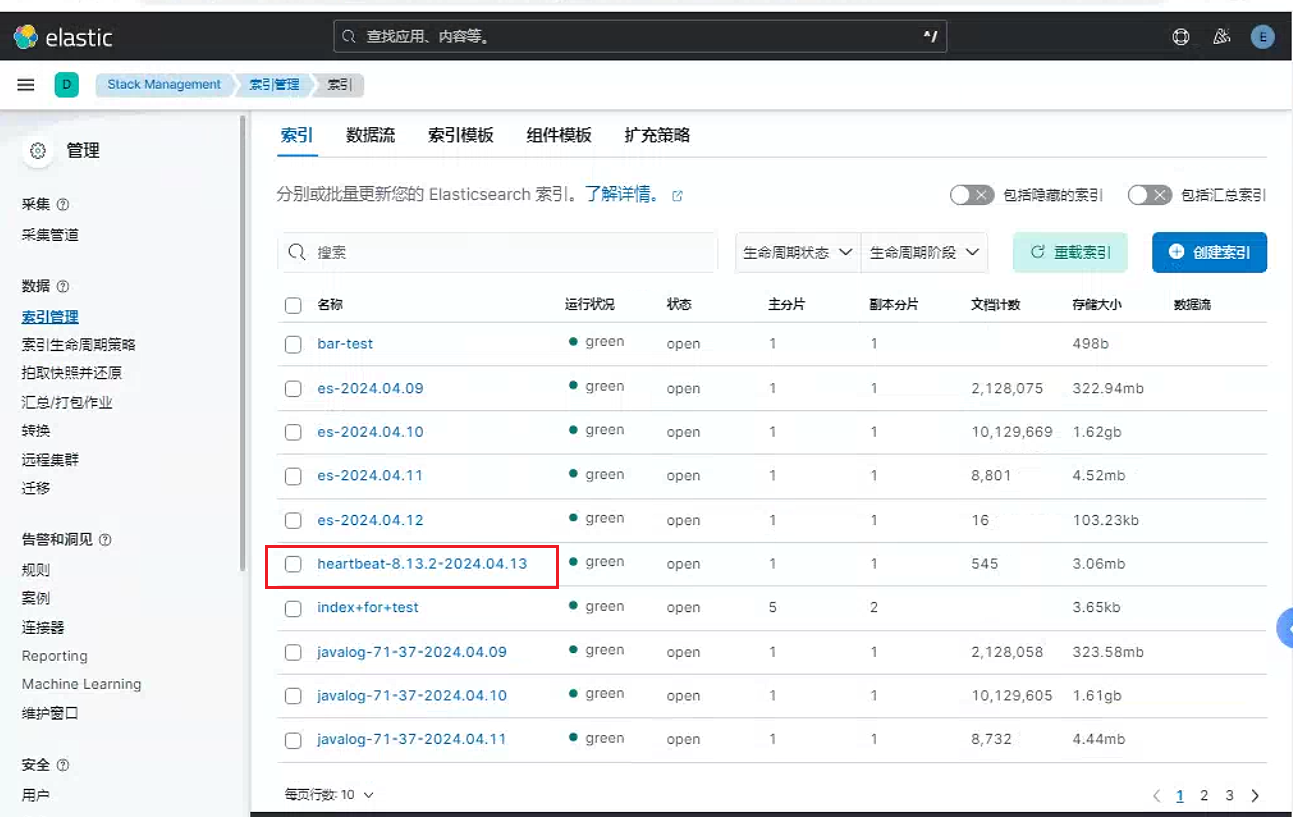
Task: Open 索引生命周期策略 in sidebar
Action: 79,345
